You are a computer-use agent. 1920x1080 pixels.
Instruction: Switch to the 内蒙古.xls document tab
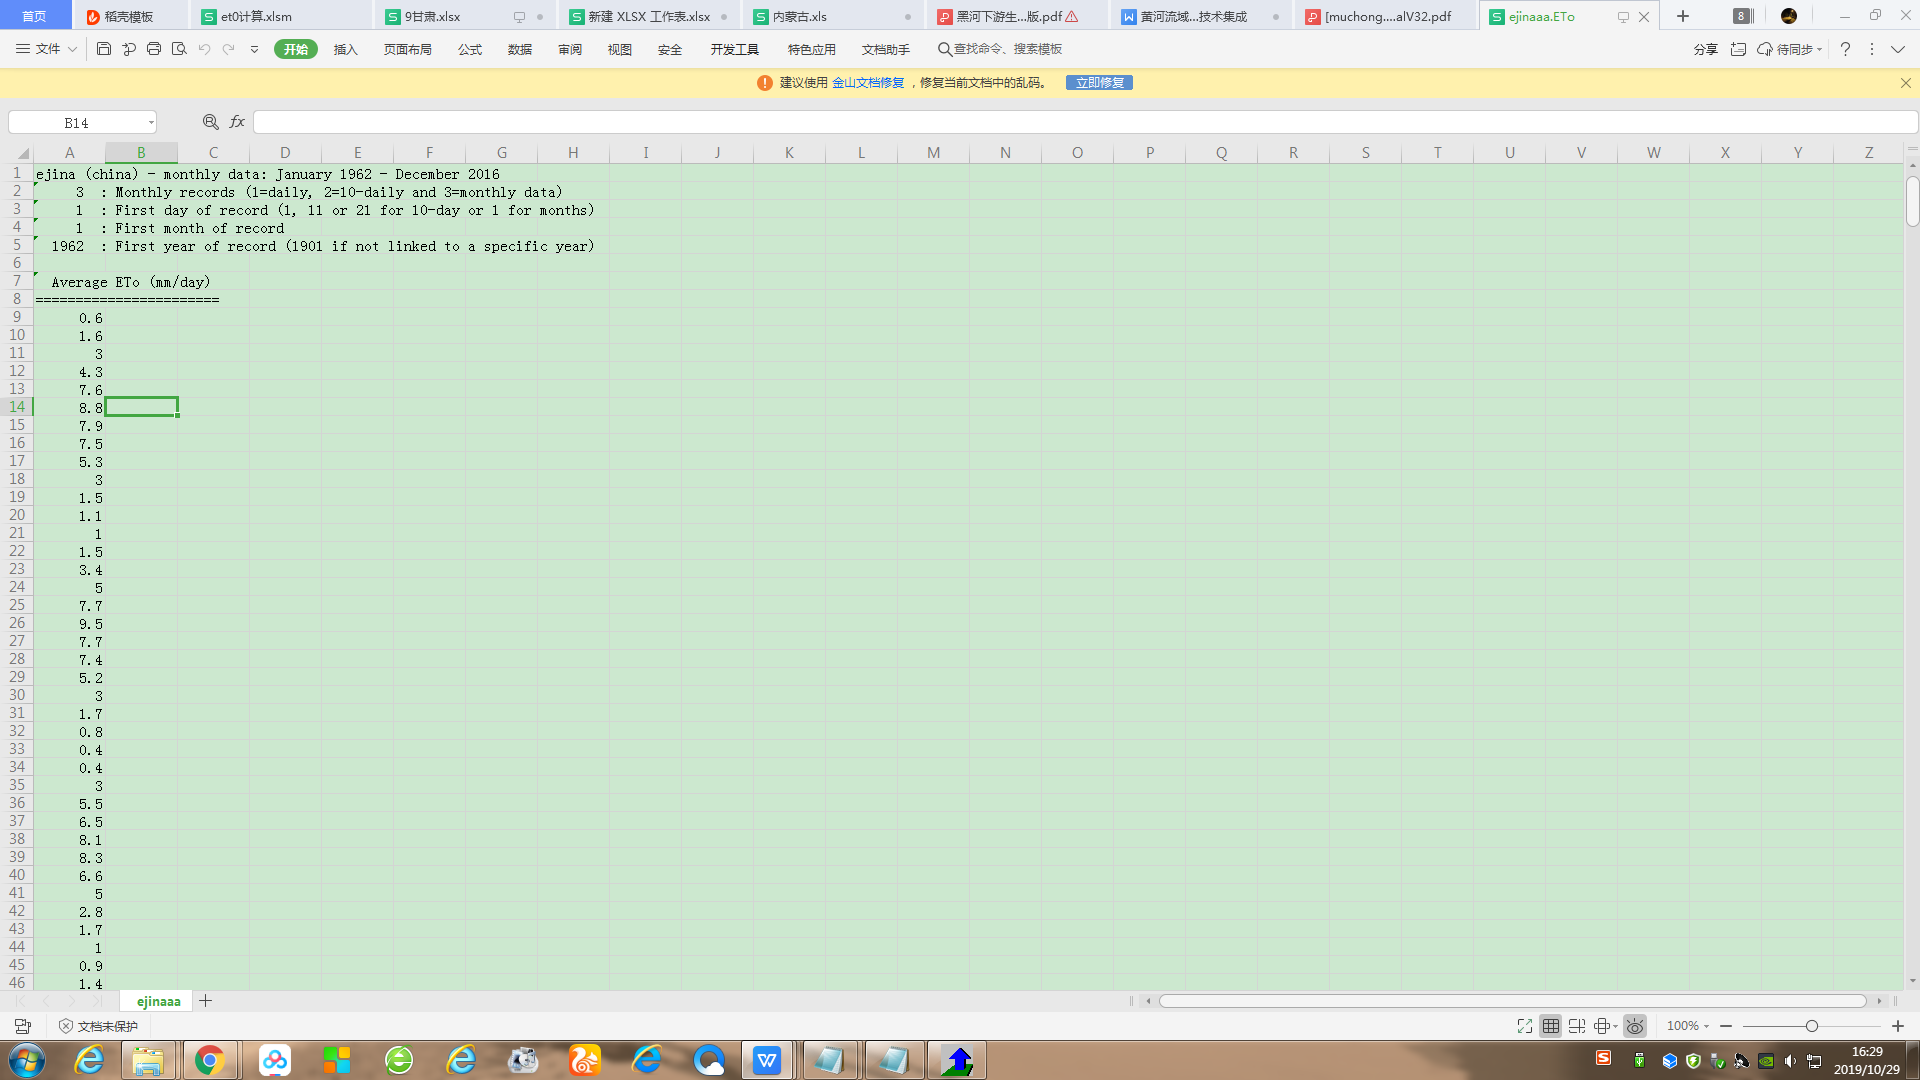pos(800,16)
